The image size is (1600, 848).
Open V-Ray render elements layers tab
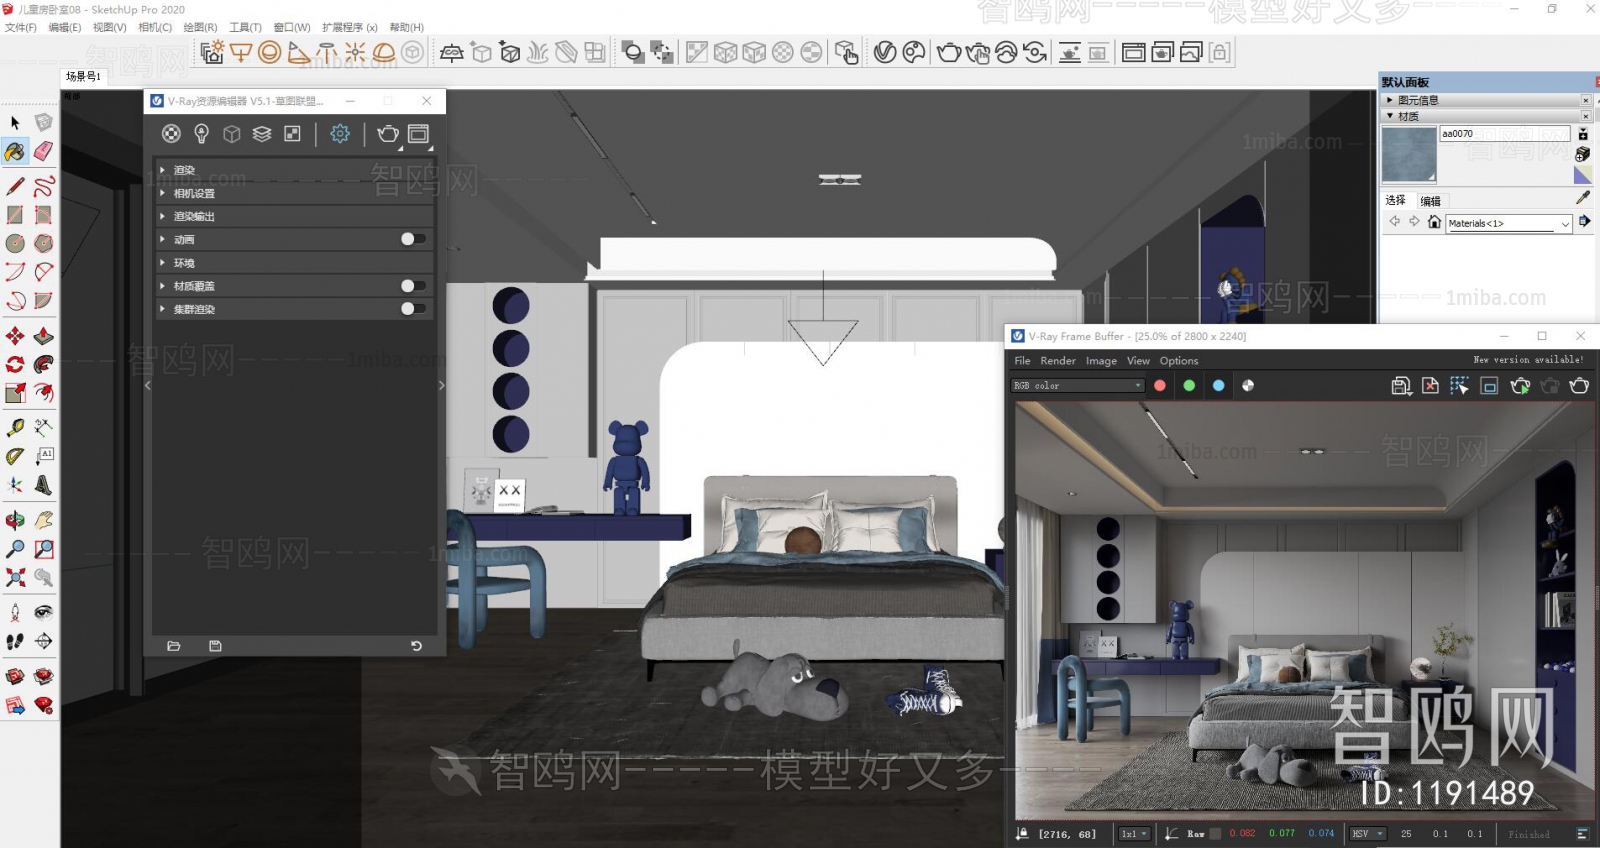coord(262,134)
